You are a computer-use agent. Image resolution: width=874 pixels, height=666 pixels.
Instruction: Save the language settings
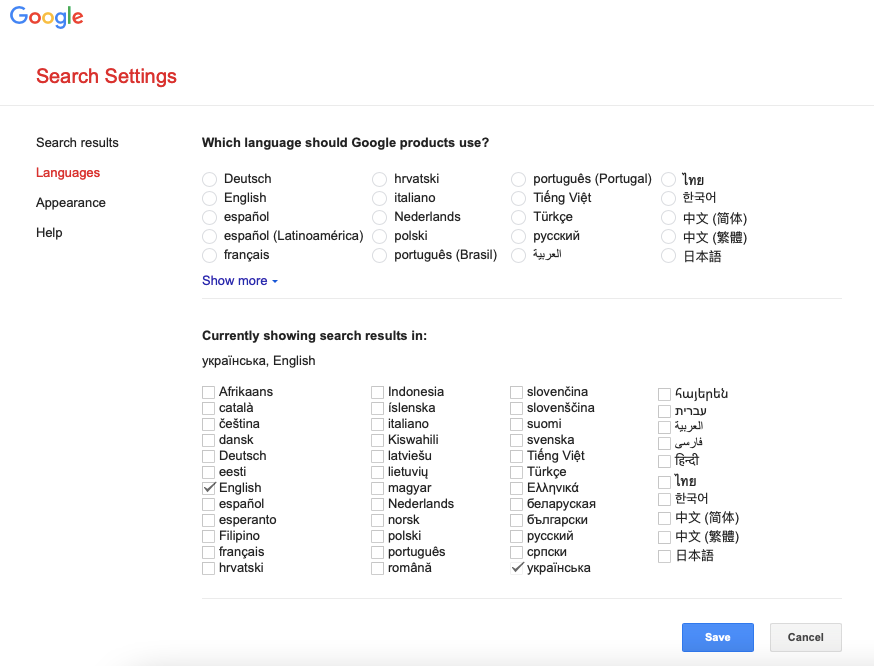click(x=717, y=637)
